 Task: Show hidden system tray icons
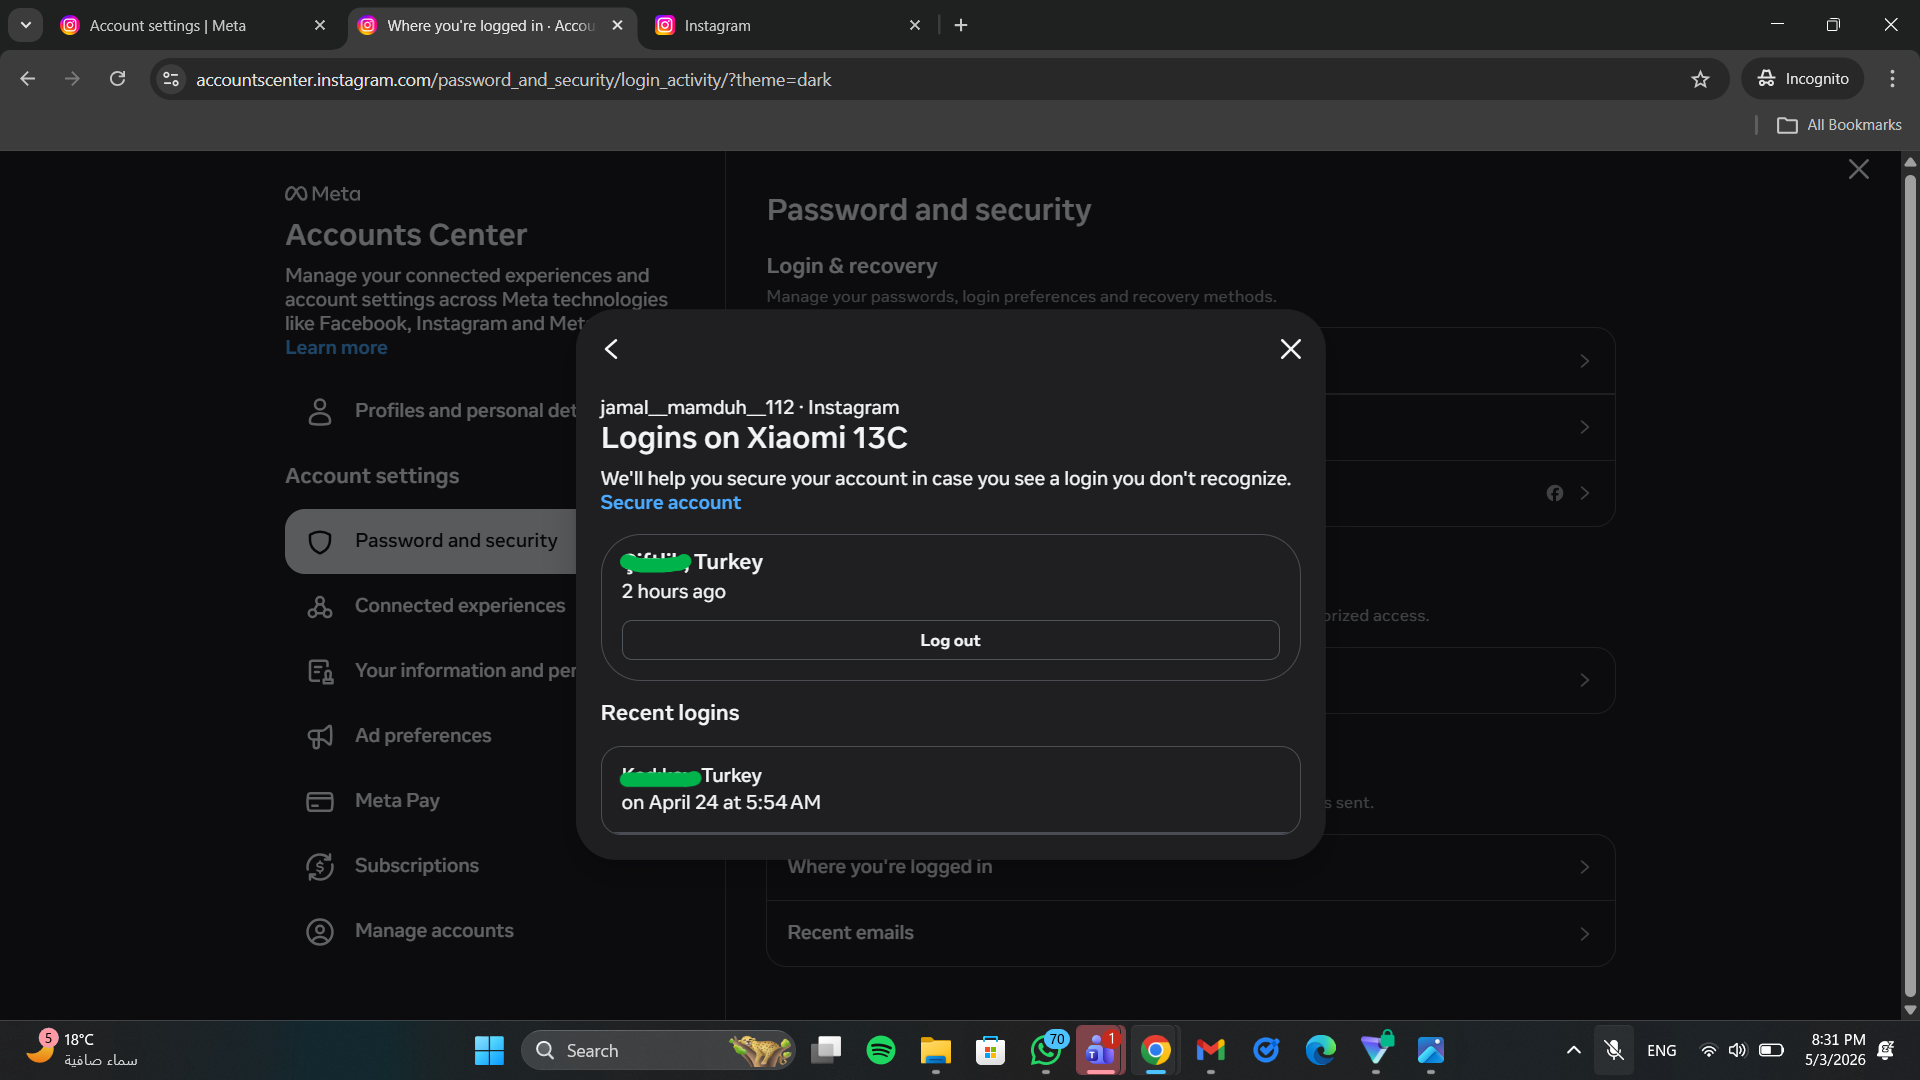1573,1051
